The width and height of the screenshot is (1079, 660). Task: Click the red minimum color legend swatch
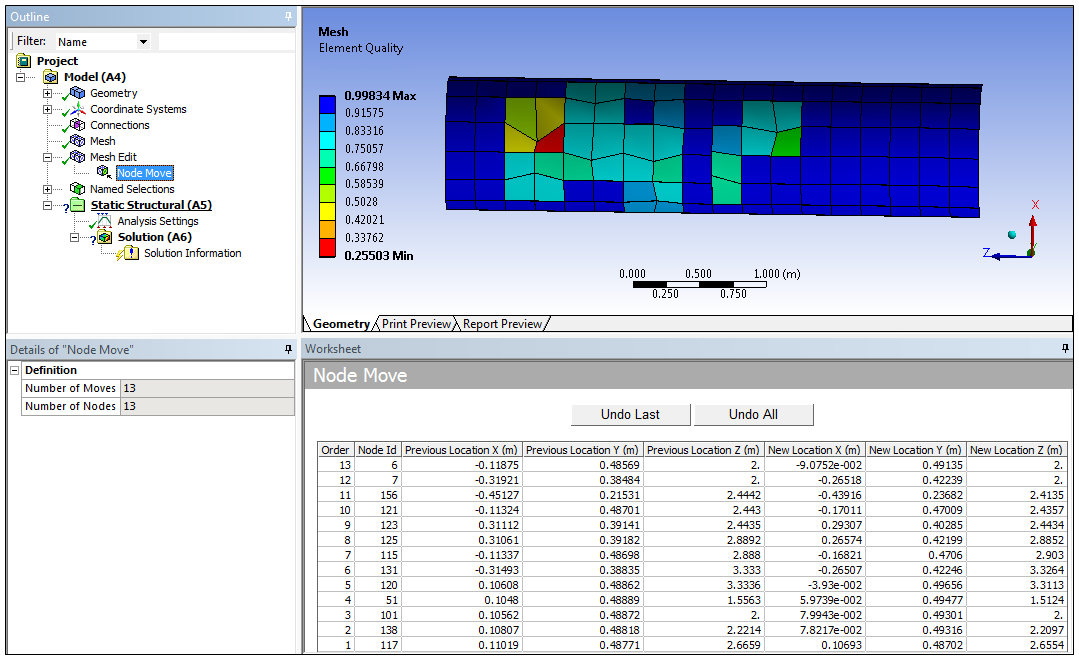pos(327,248)
